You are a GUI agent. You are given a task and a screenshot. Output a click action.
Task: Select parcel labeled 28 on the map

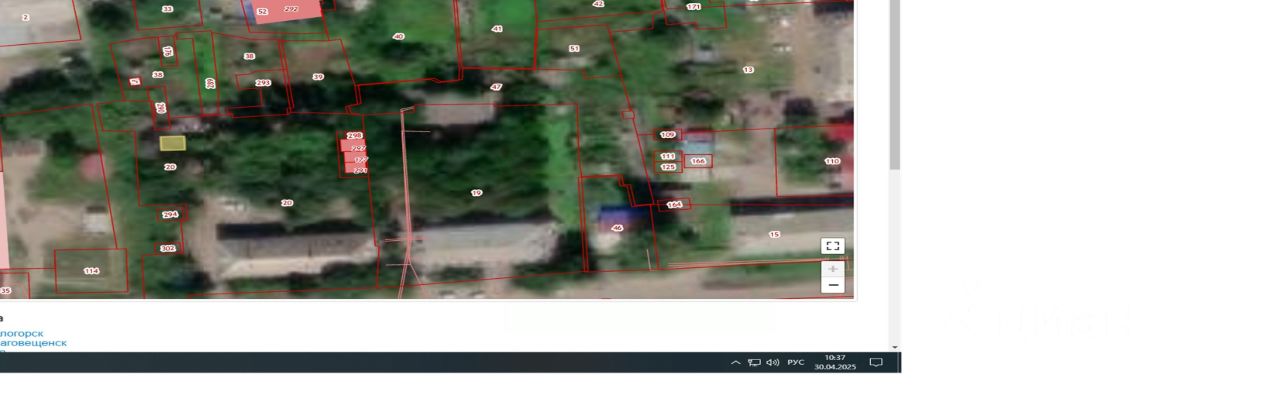click(287, 203)
